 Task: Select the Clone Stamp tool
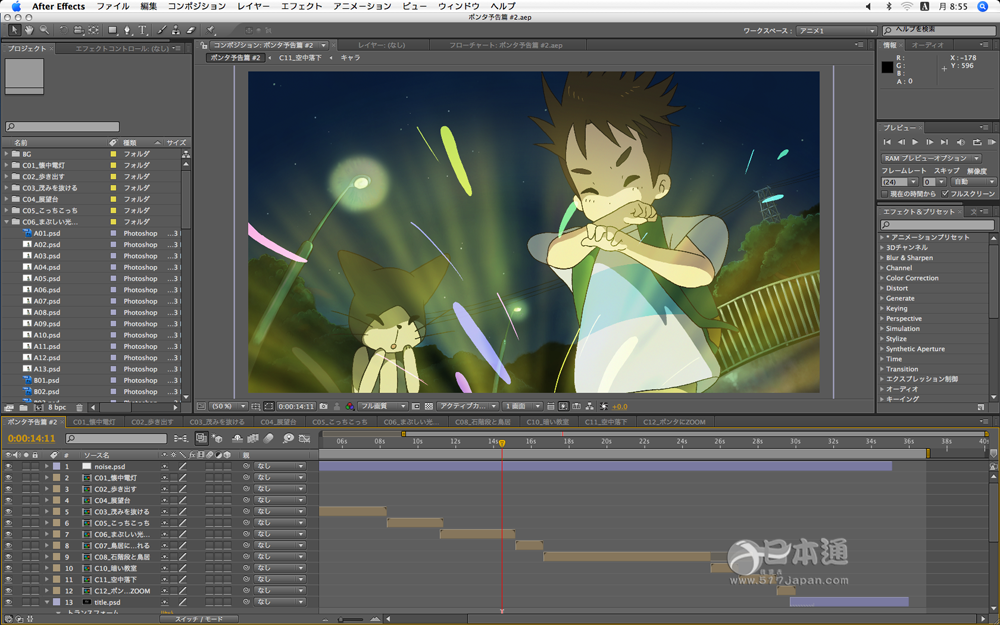point(176,30)
